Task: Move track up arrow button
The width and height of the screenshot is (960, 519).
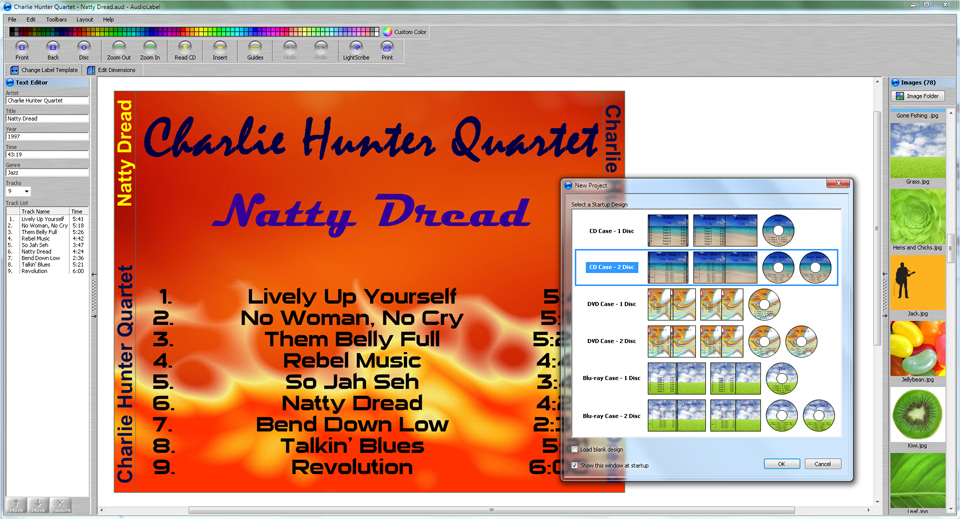Action: point(17,506)
